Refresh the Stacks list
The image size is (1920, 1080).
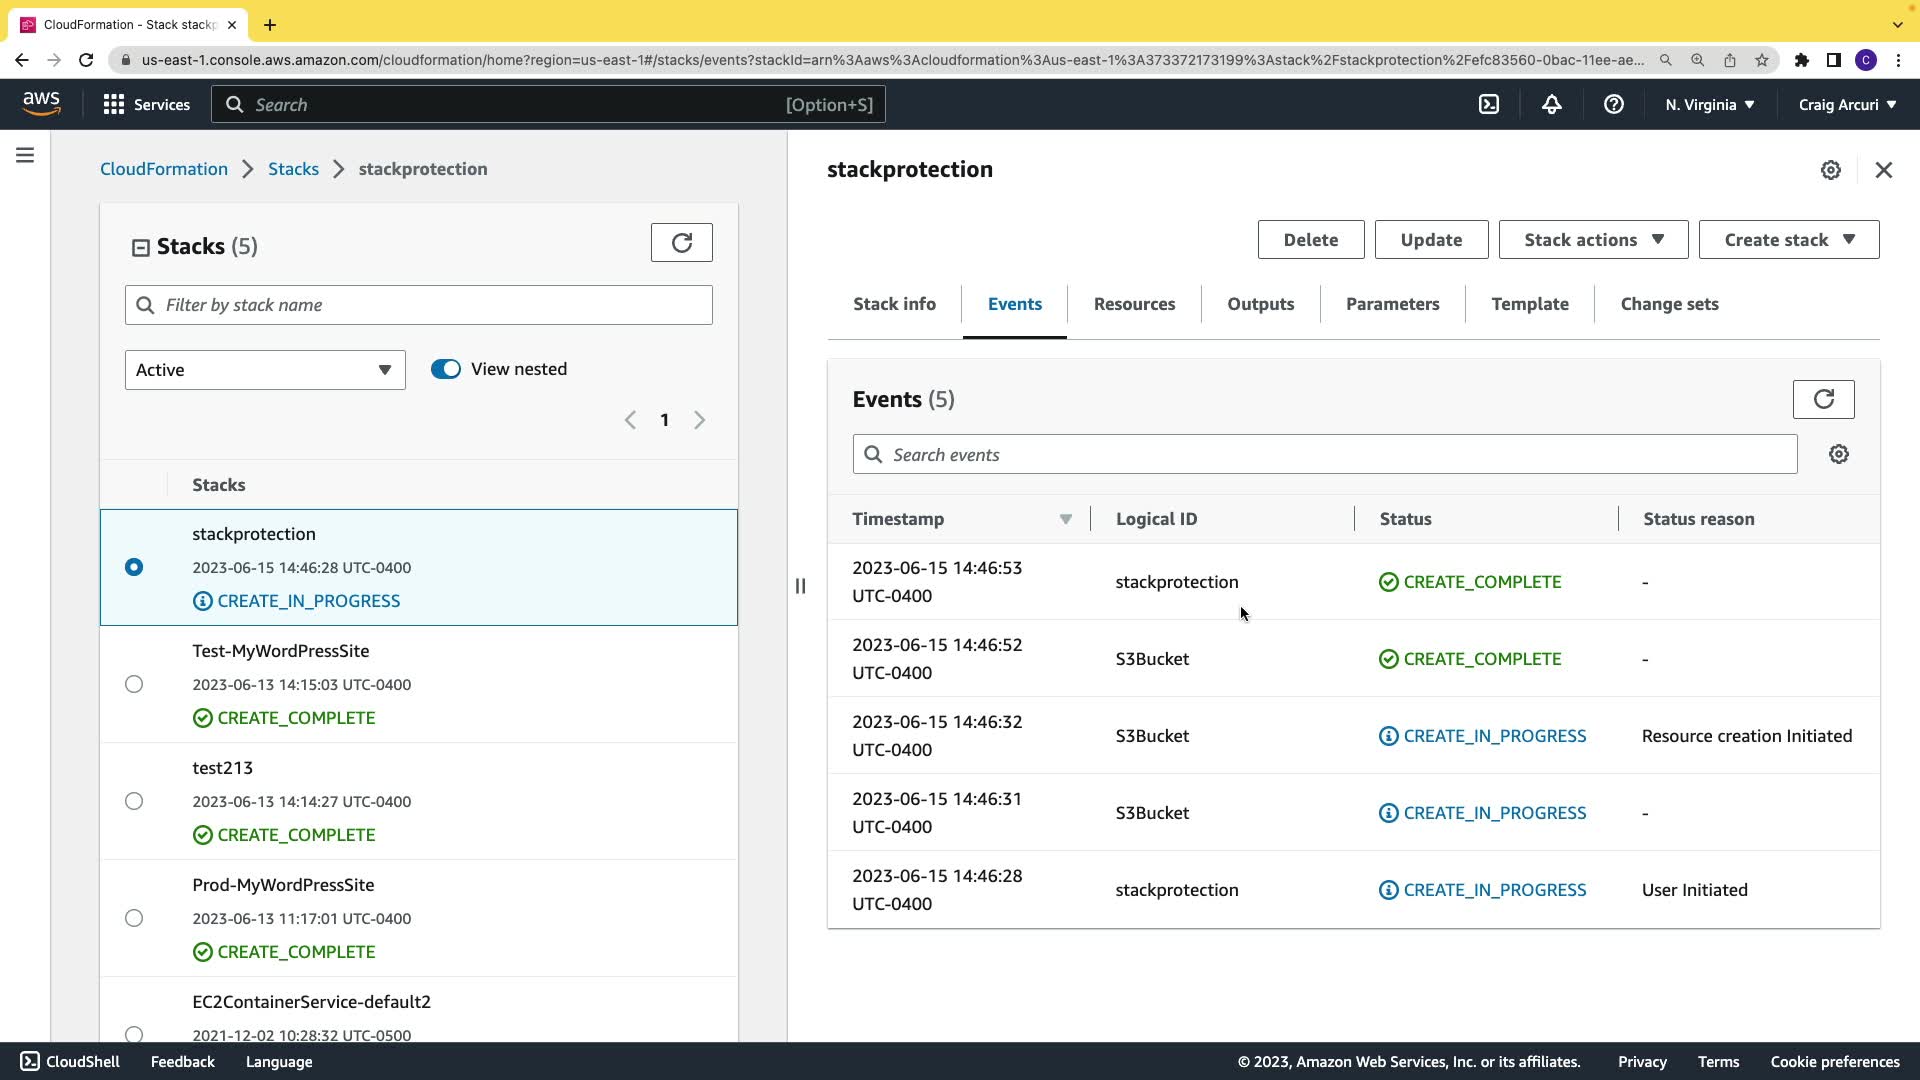tap(681, 243)
